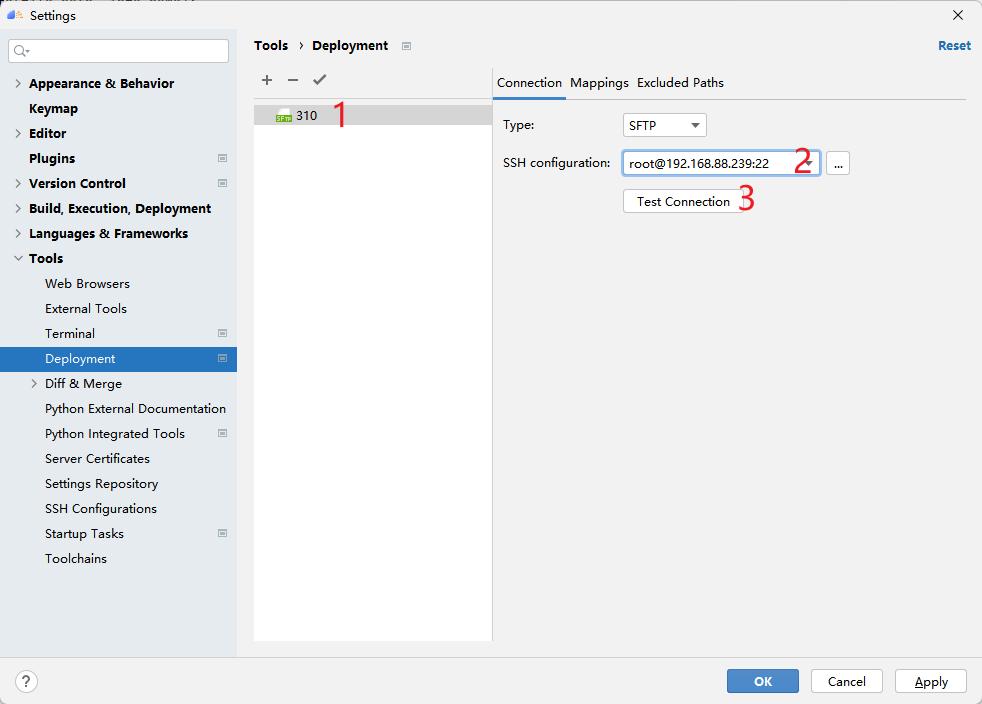
Task: Click the add server plus icon
Action: coord(267,80)
